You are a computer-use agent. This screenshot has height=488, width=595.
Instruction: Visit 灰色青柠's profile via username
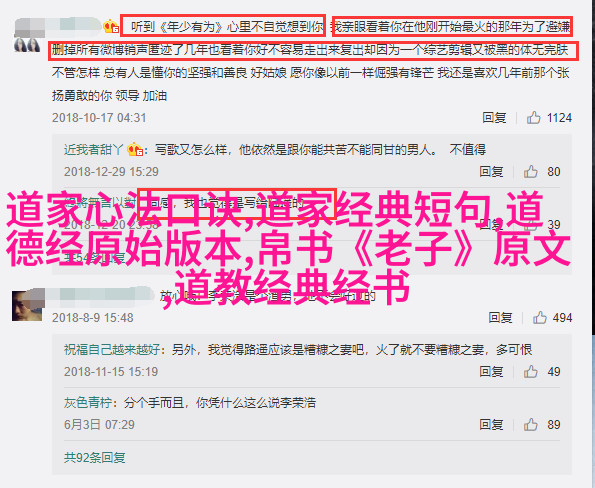click(88, 403)
